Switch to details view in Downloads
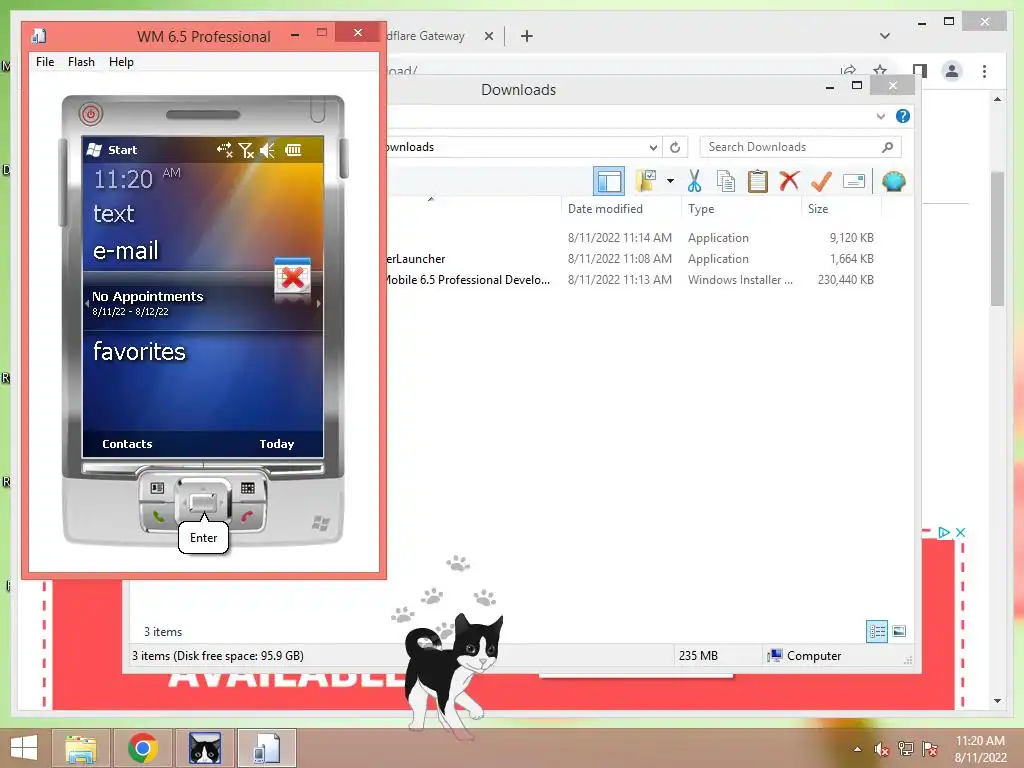1024x768 pixels. point(876,631)
